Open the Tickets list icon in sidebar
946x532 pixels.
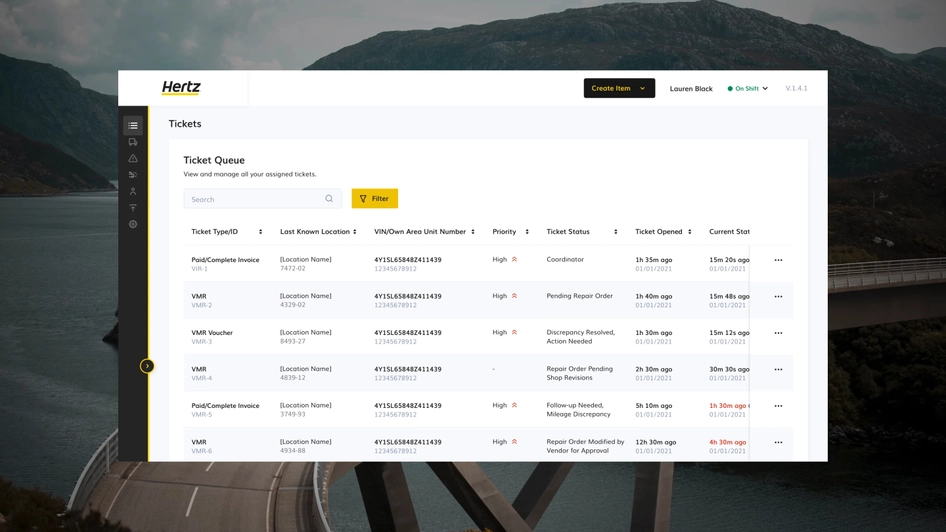click(x=133, y=125)
